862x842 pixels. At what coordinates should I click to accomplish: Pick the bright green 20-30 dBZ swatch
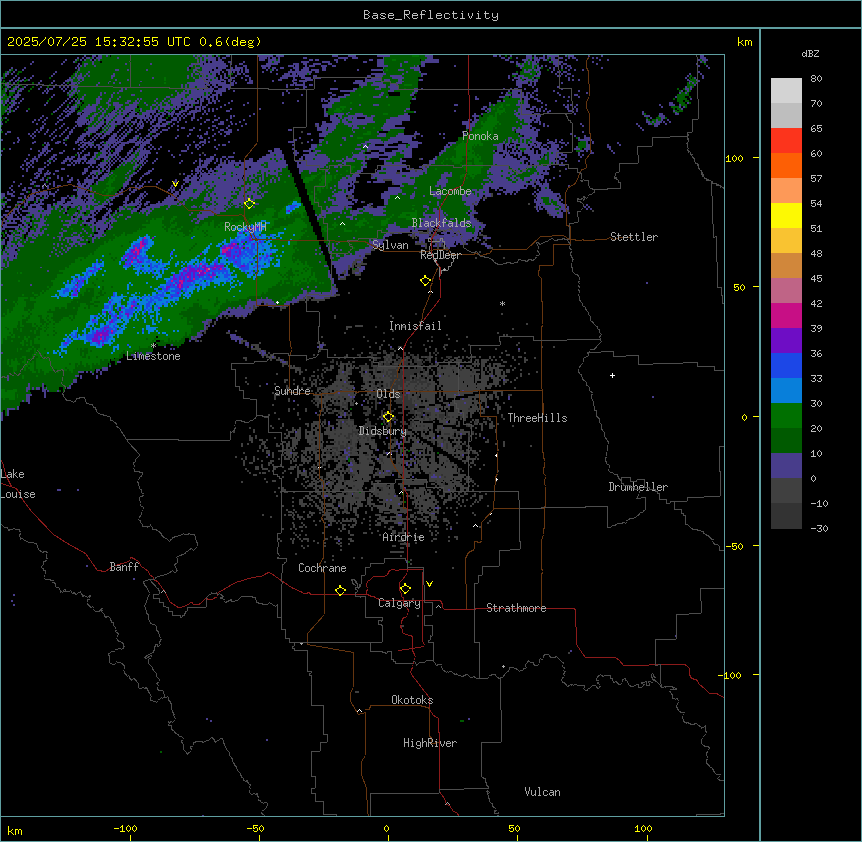point(786,416)
